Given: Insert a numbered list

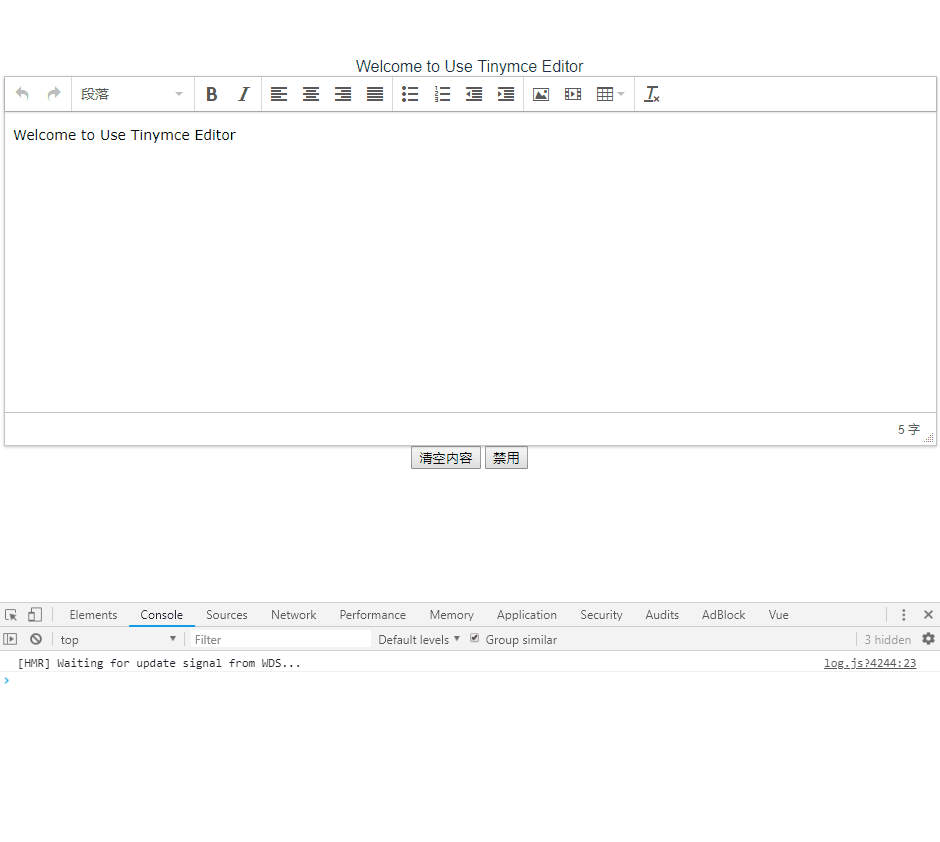Looking at the screenshot, I should tap(442, 94).
